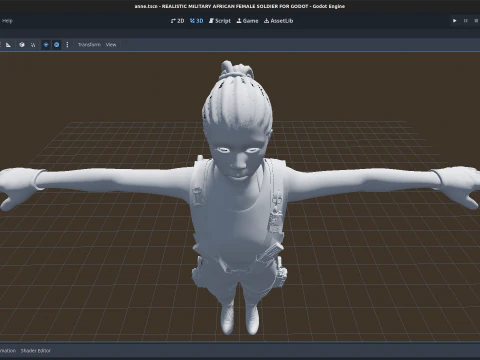
Task: Stop the running project
Action: click(x=476, y=21)
